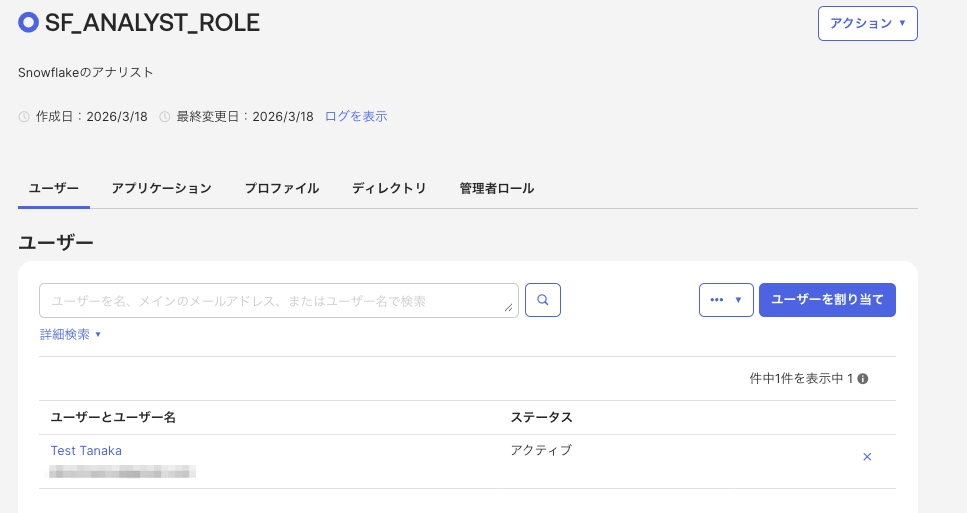Open the アクション dropdown menu
This screenshot has width=967, height=513.
tap(867, 23)
